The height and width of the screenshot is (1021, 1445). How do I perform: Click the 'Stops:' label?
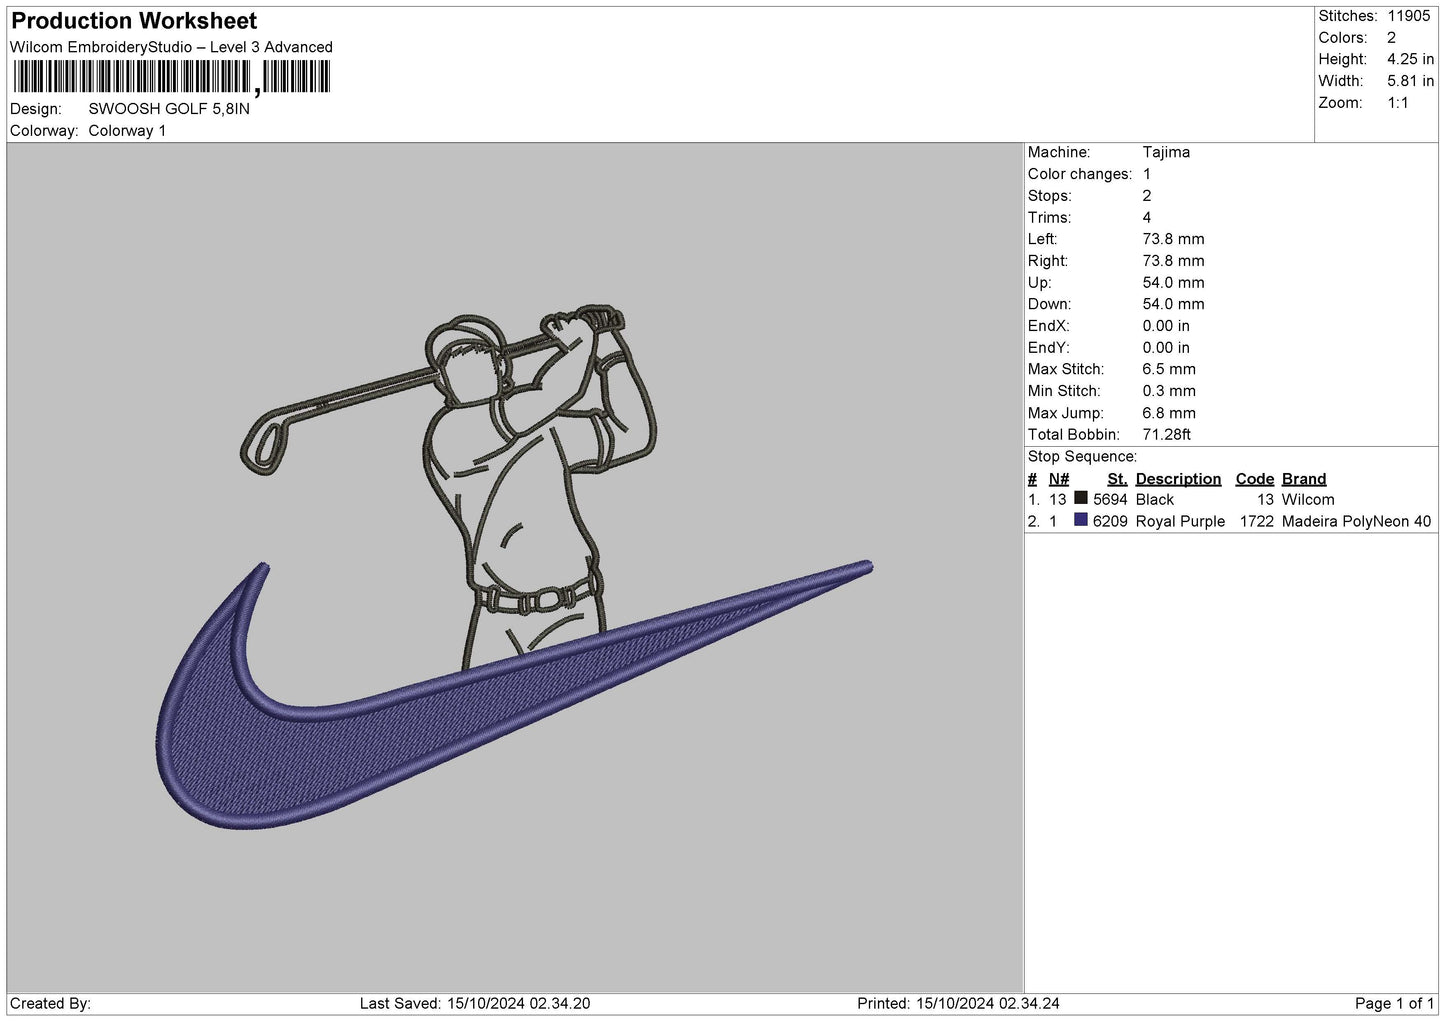click(x=1049, y=196)
